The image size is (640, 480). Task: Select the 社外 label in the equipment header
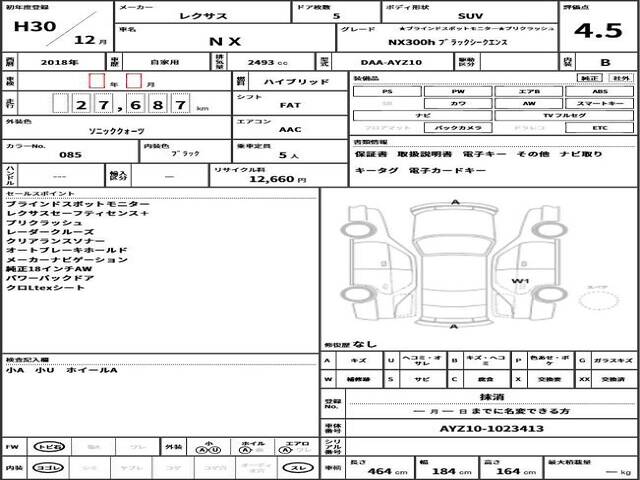point(621,77)
